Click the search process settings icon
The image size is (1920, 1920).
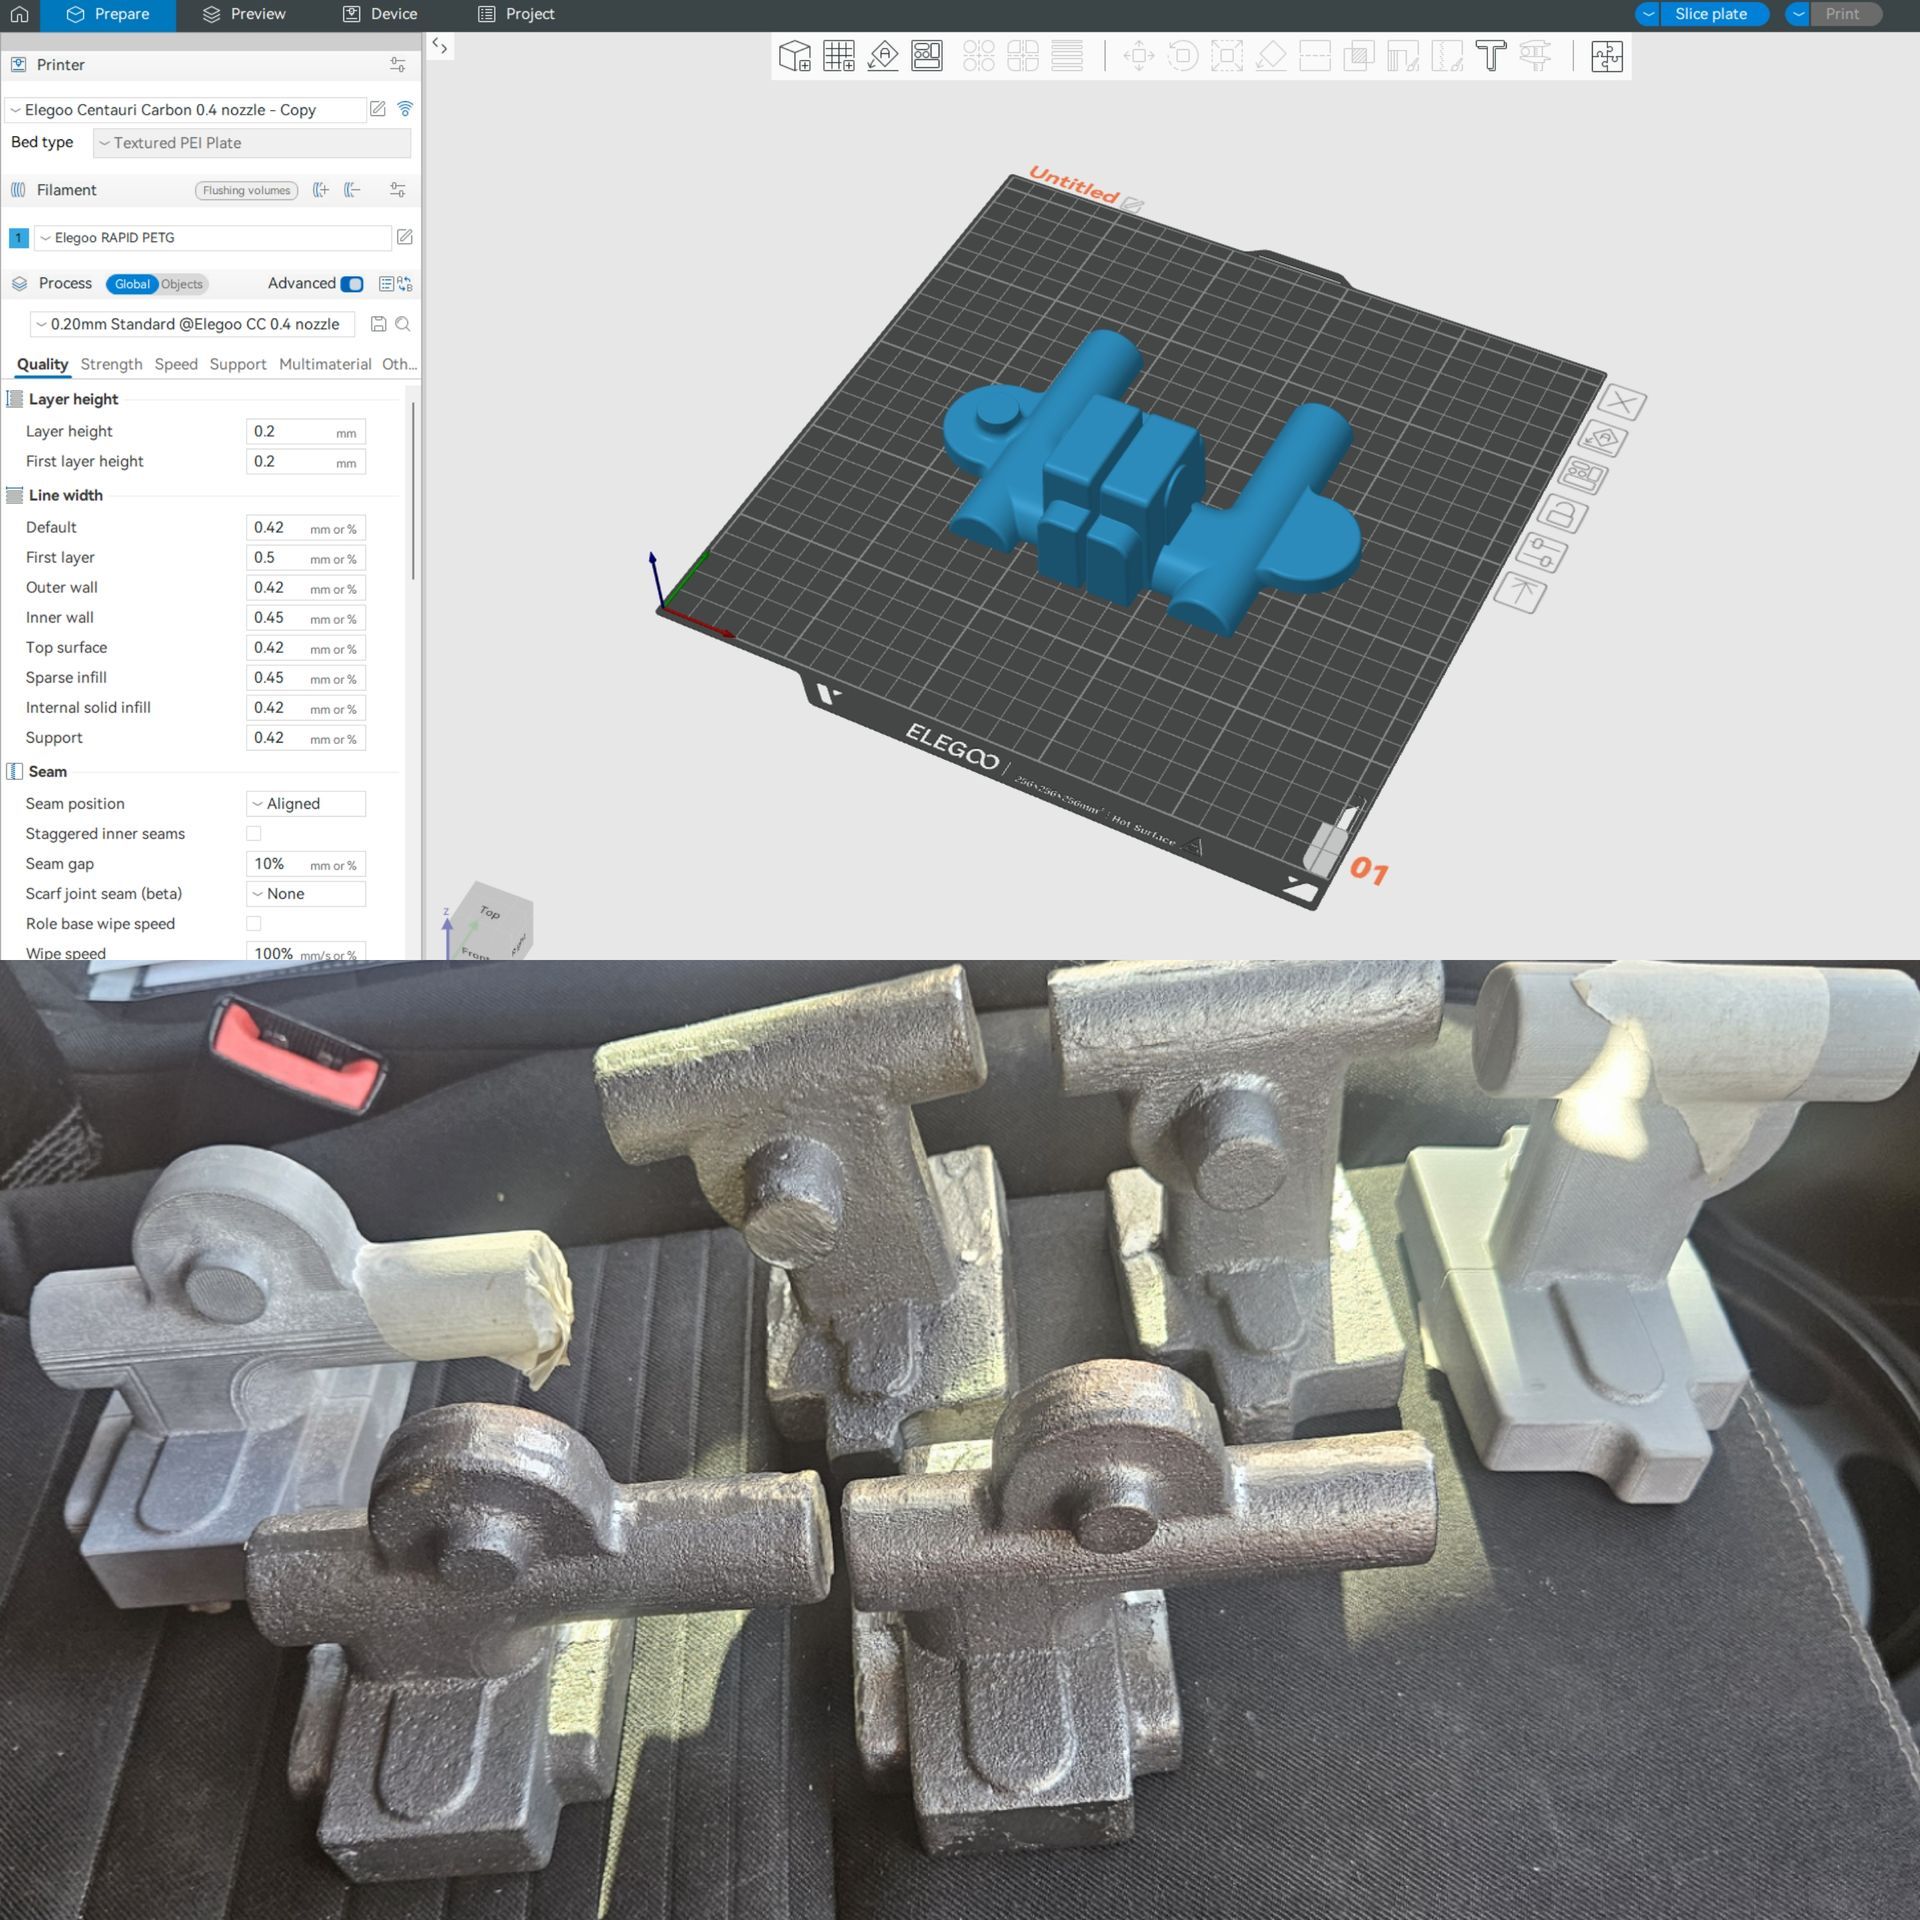(x=403, y=324)
